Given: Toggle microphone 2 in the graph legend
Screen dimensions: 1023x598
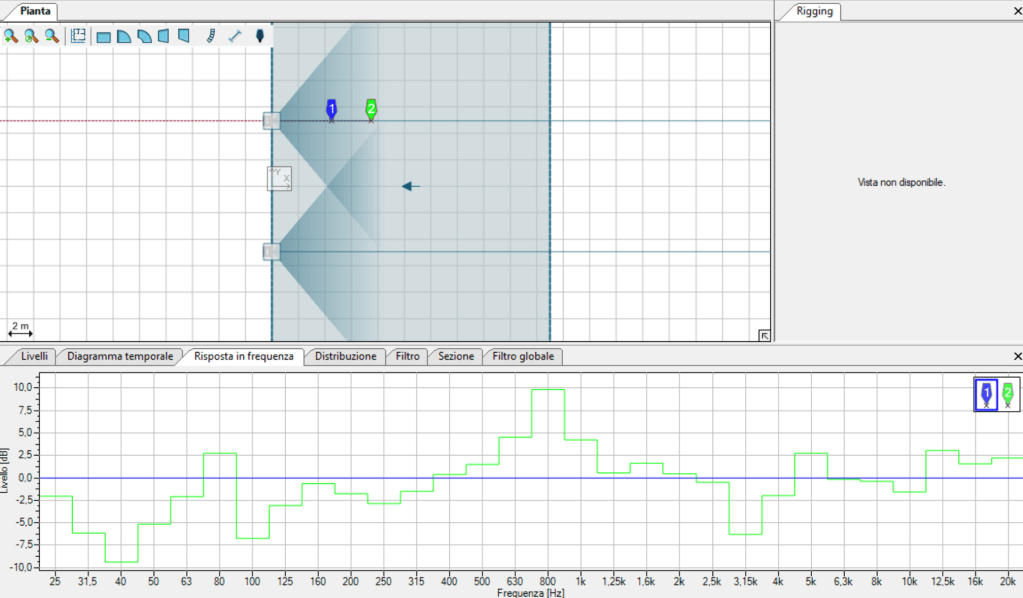Looking at the screenshot, I should (1007, 394).
